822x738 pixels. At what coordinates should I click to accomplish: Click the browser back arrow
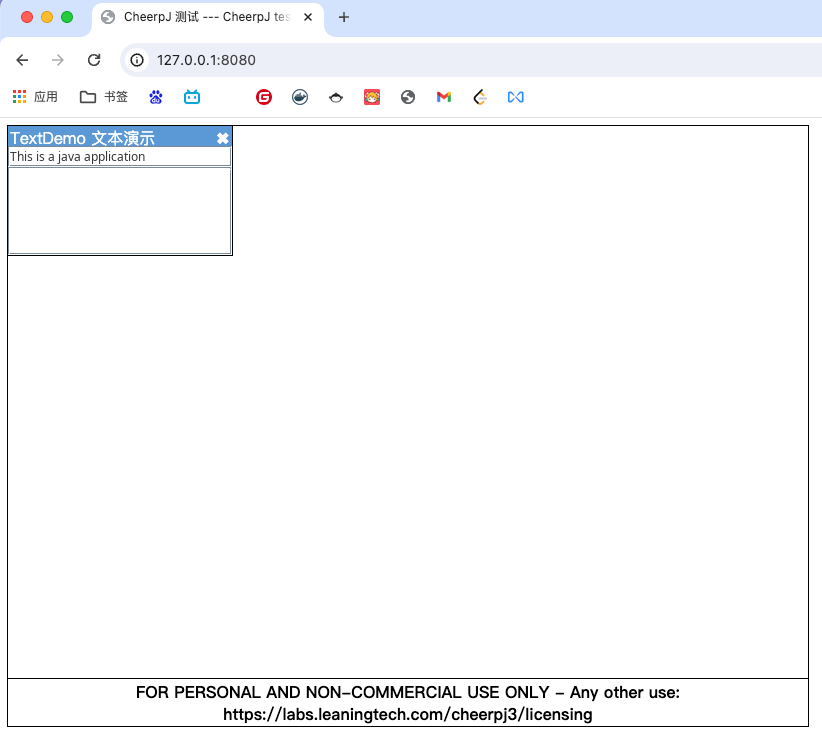click(x=22, y=60)
